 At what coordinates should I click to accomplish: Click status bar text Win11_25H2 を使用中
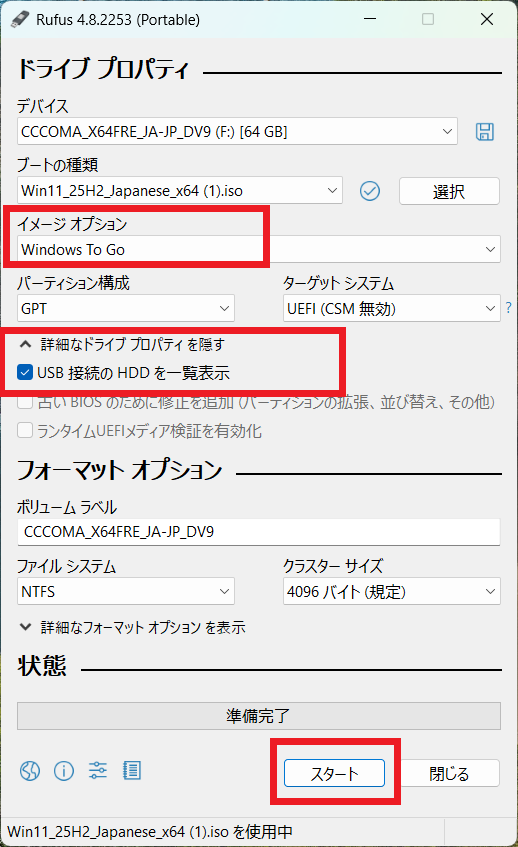click(150, 832)
